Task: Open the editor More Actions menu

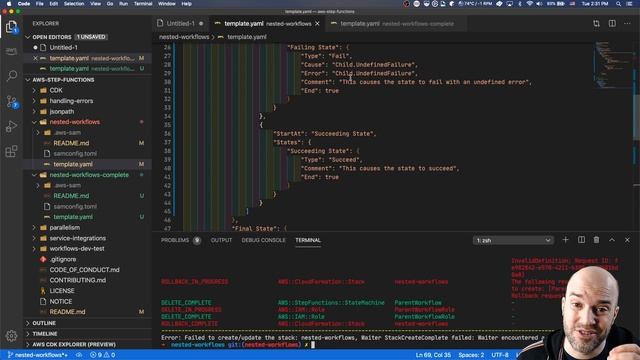Action: 627,24
